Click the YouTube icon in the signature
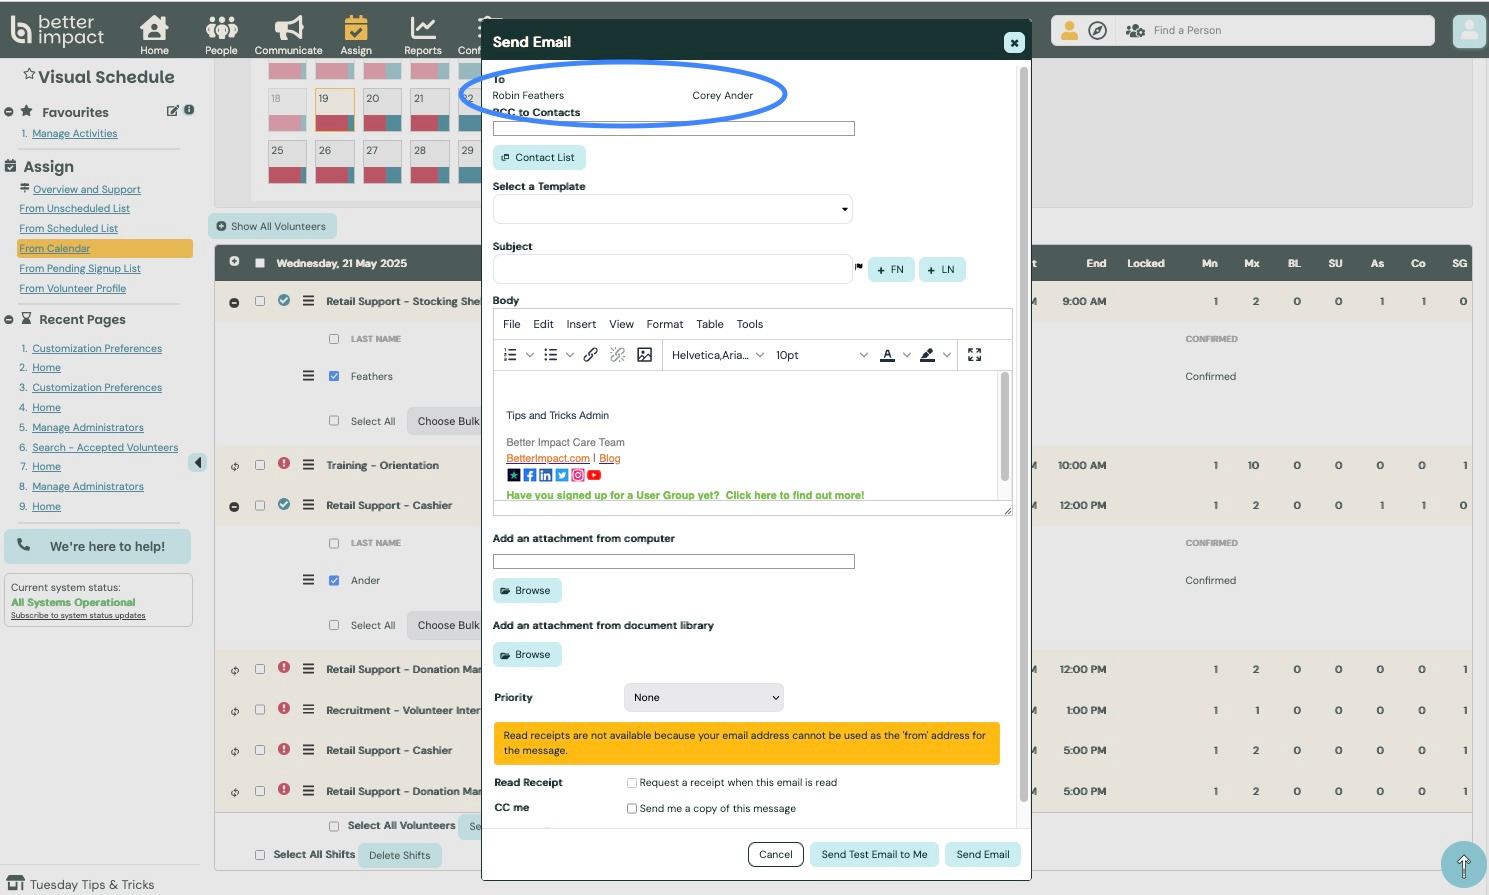This screenshot has width=1489, height=895. (594, 475)
